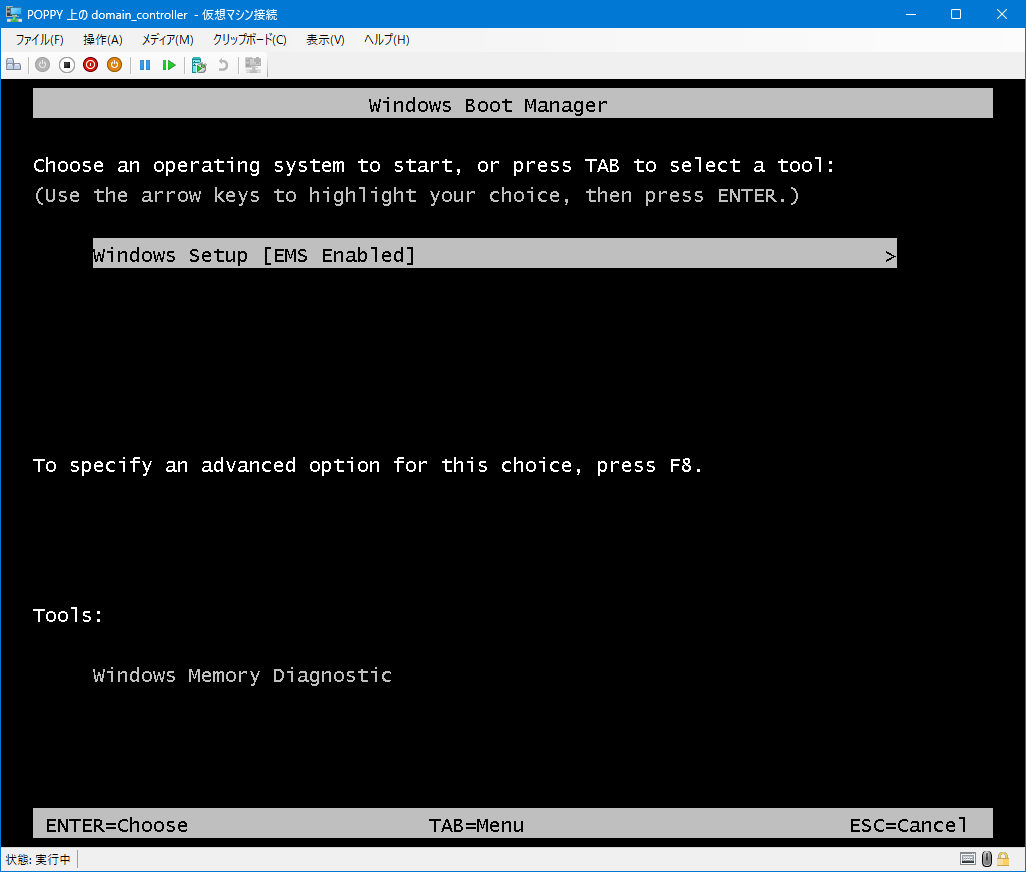Select the Windows Setup [EMS Enabled] boot entry
The height and width of the screenshot is (872, 1026).
[x=495, y=253]
